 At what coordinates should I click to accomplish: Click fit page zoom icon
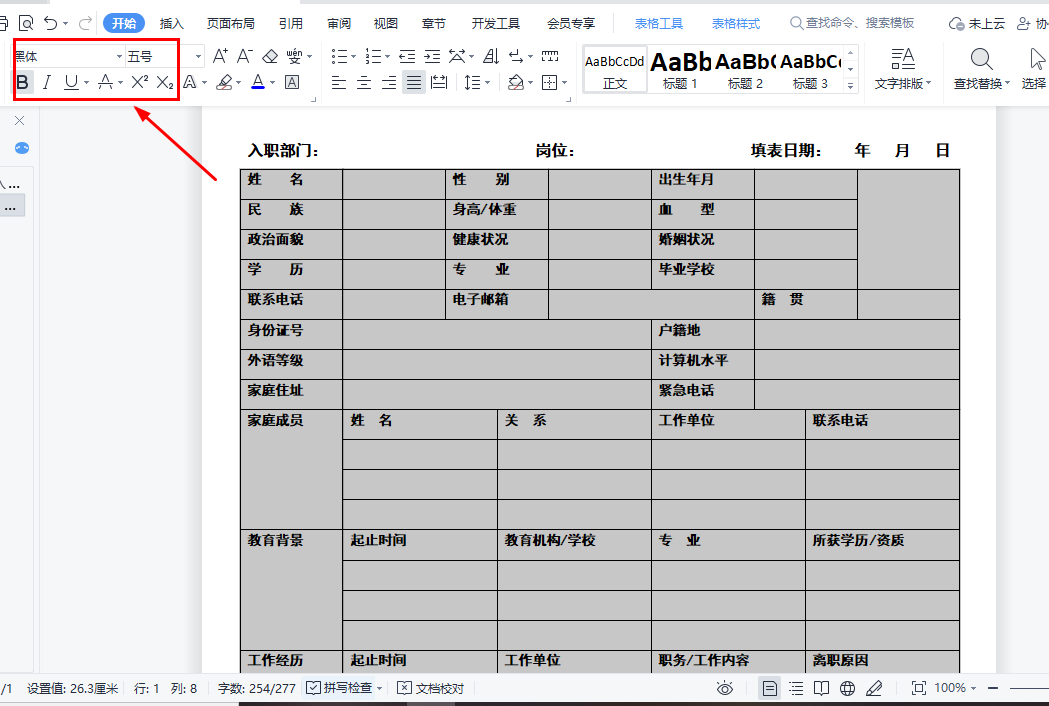919,688
